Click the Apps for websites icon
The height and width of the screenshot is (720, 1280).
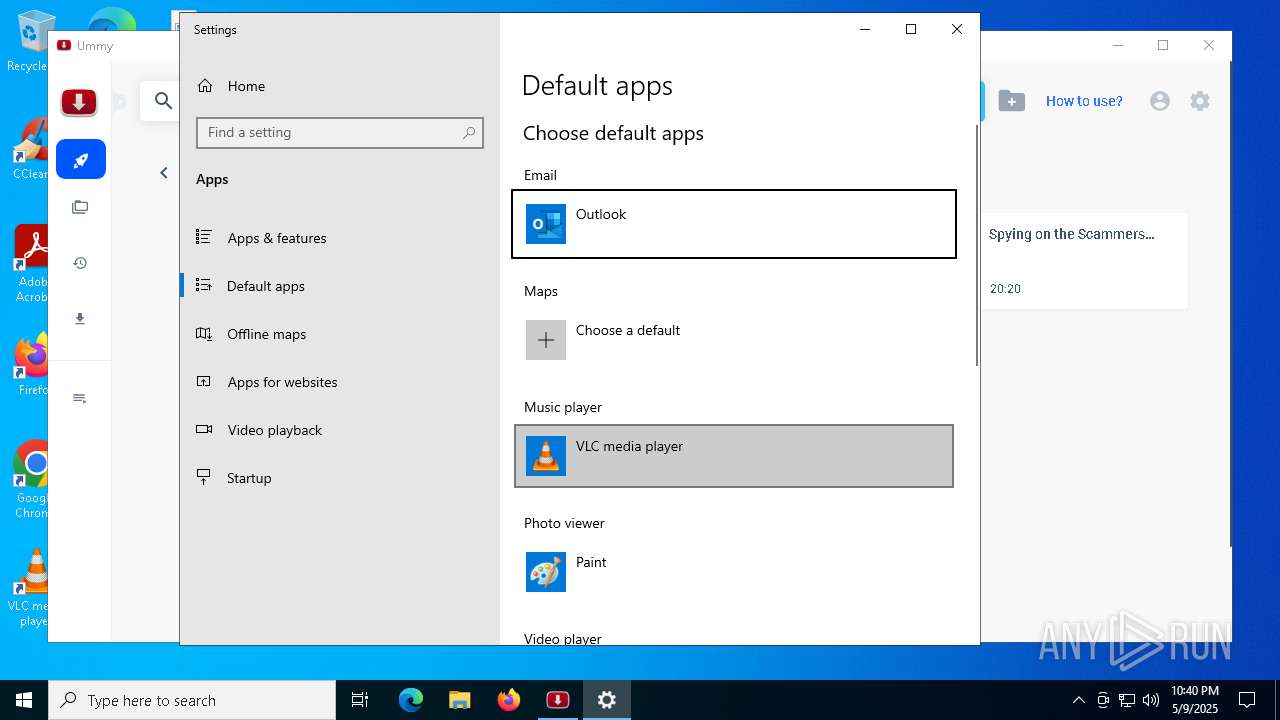204,381
